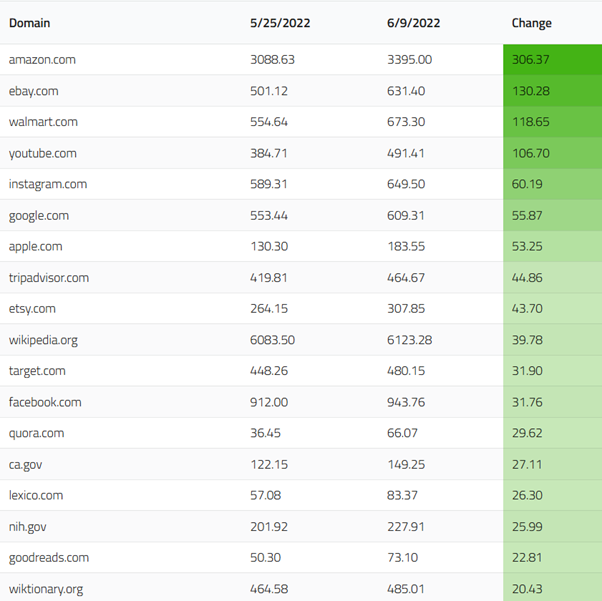Select youtube.com value 384.71
The height and width of the screenshot is (601, 602).
tap(269, 153)
